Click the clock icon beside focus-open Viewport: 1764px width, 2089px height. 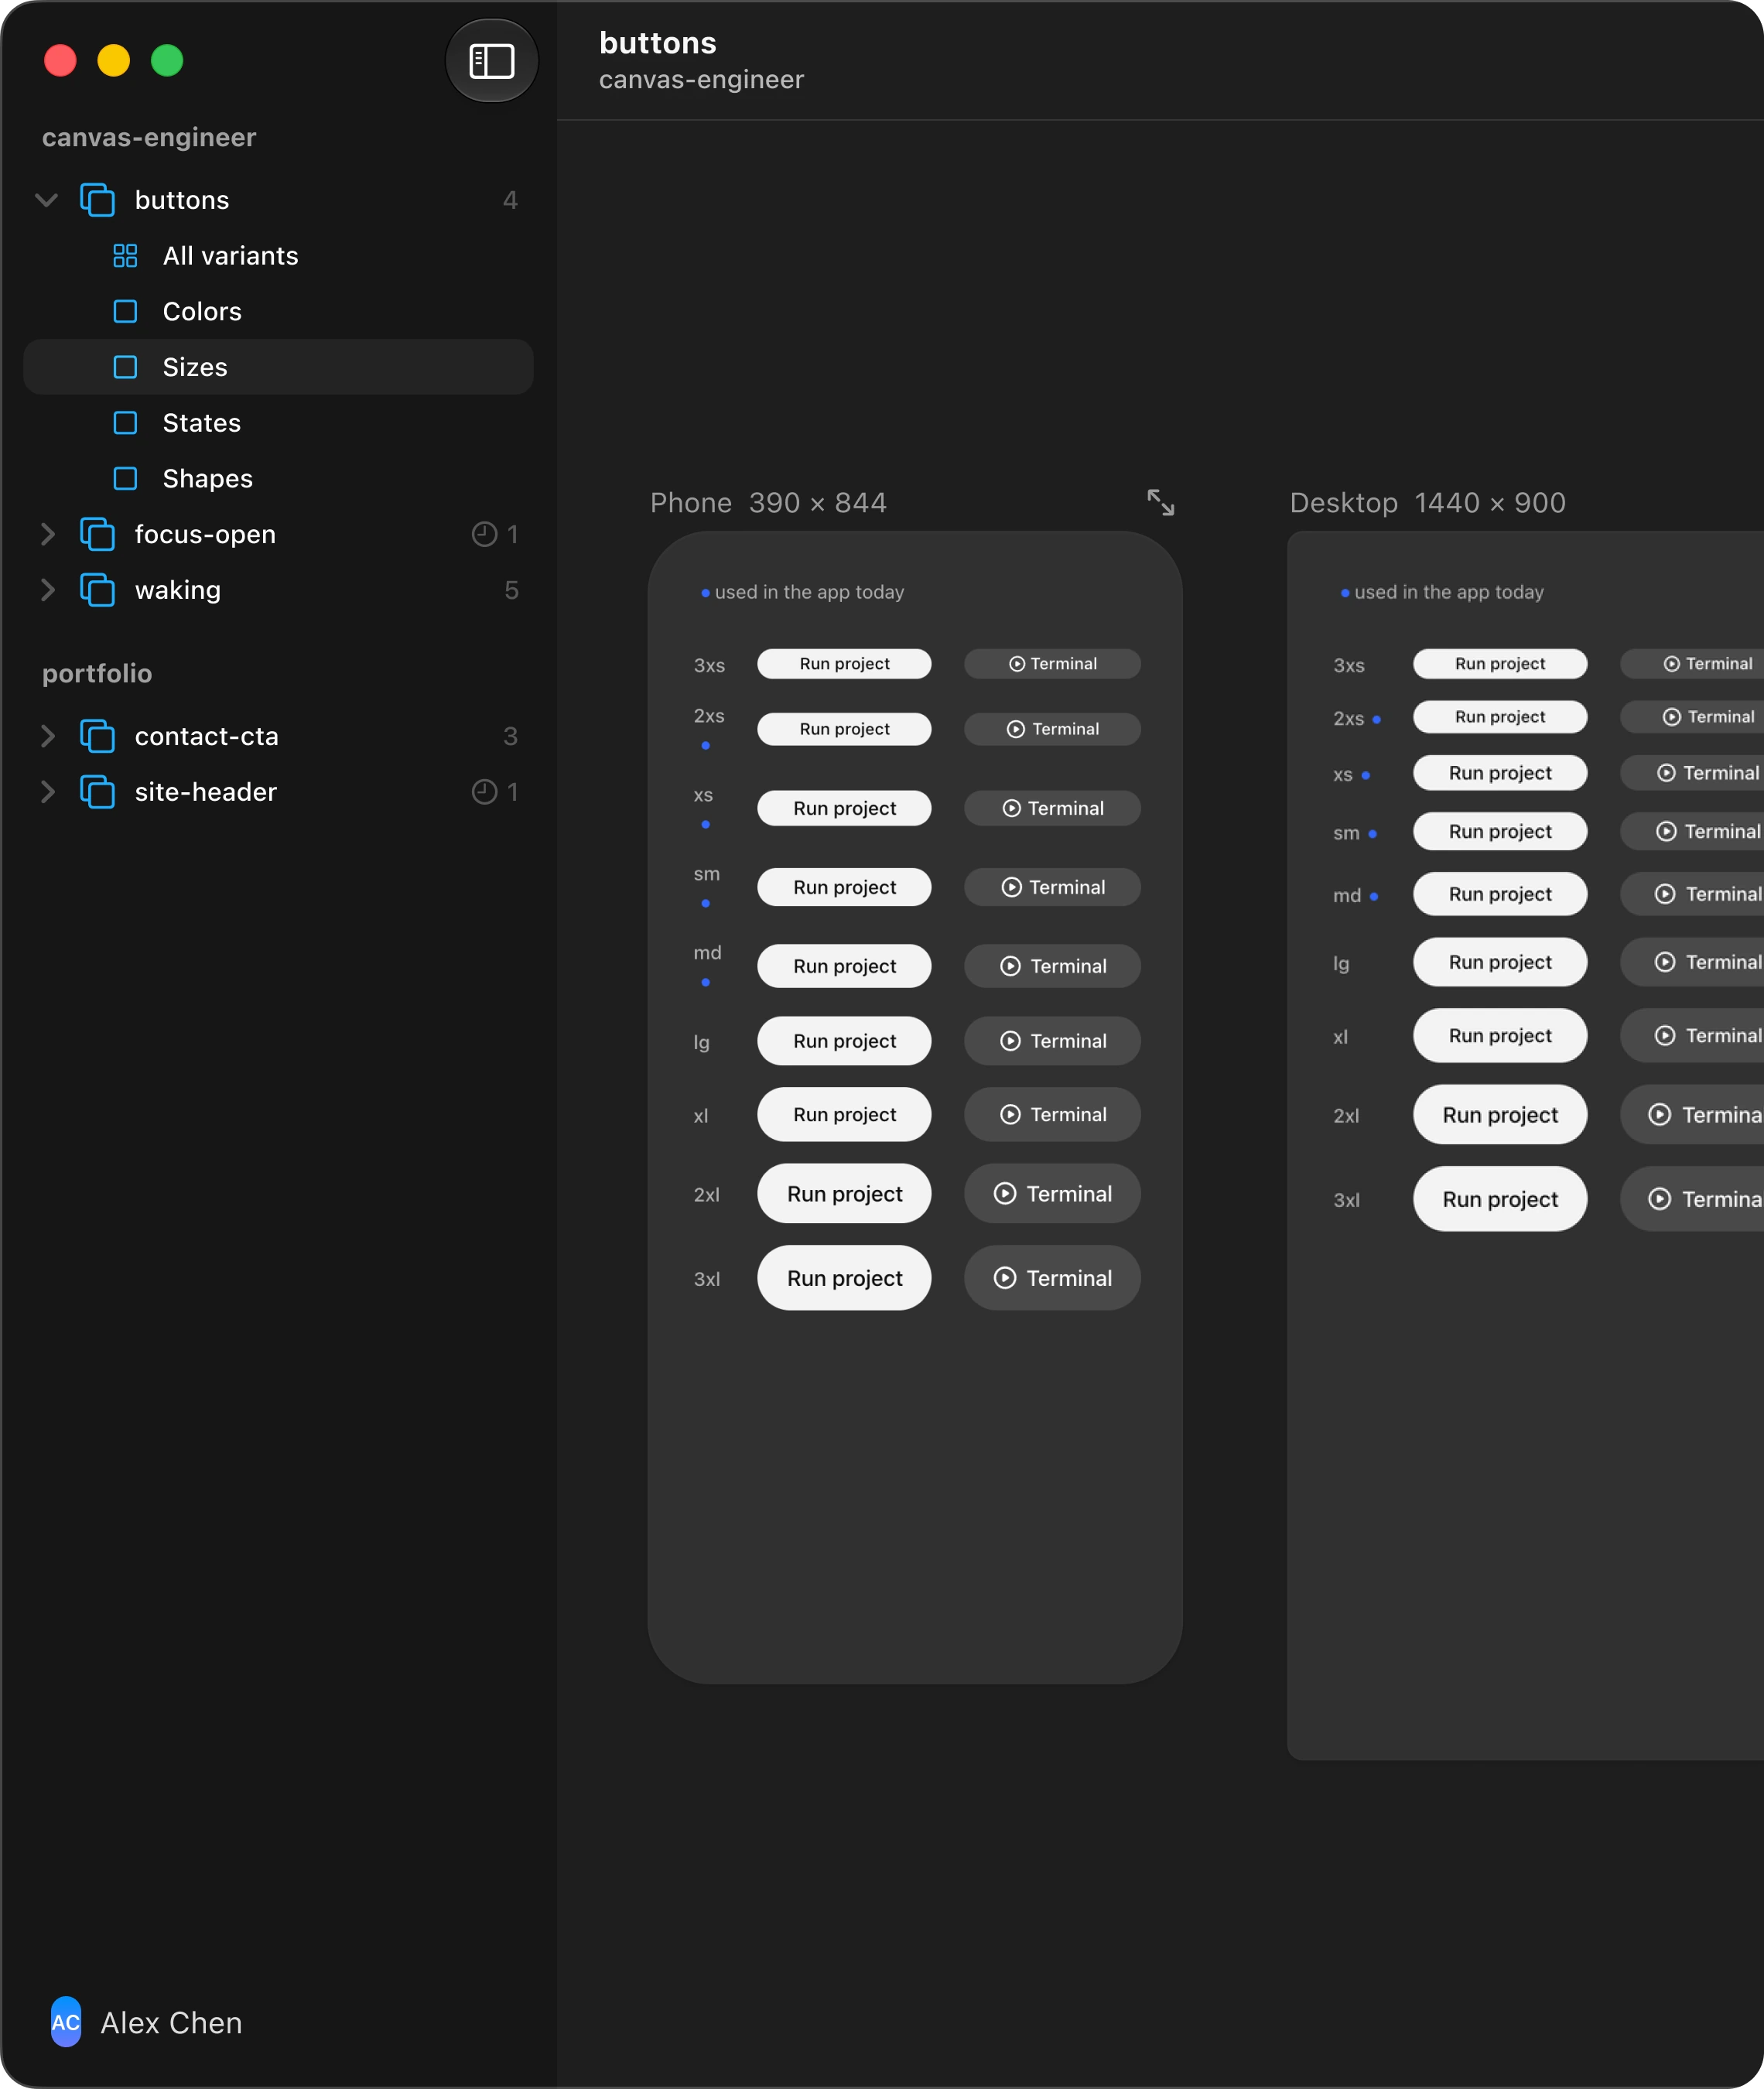click(484, 534)
